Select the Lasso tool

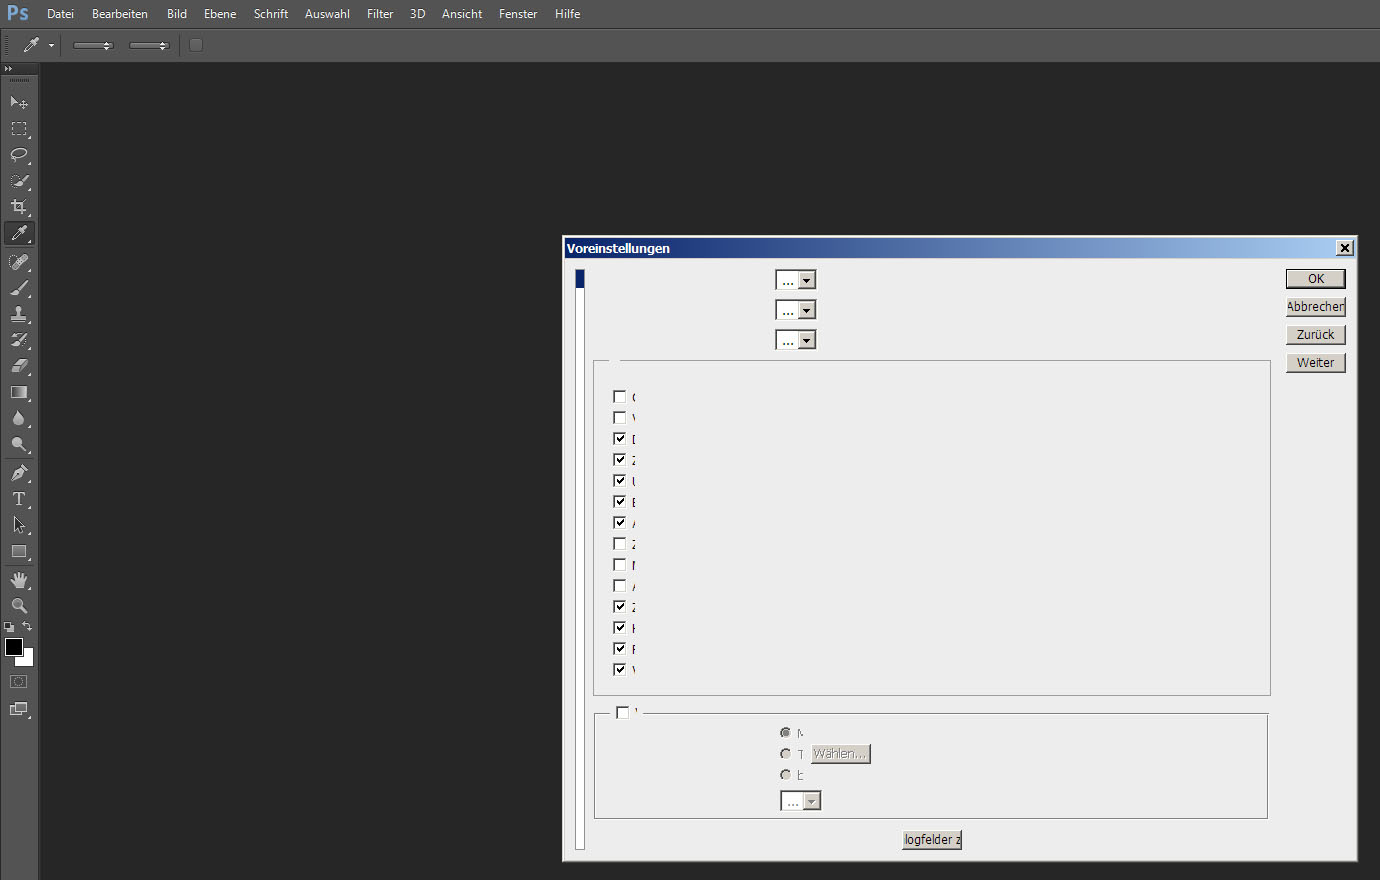[x=19, y=155]
